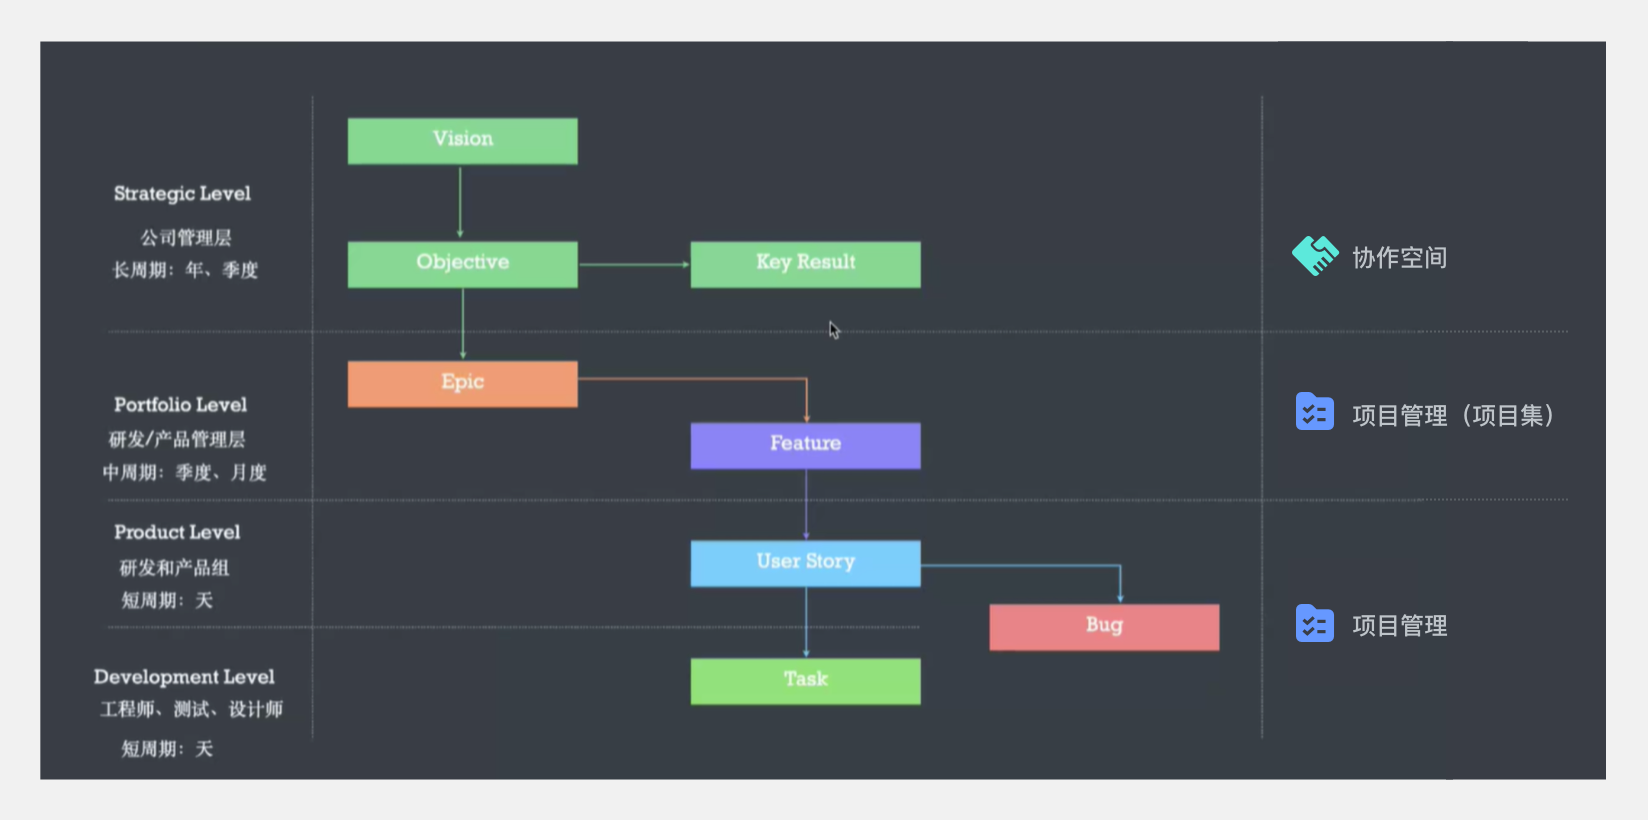
Task: Select the blue User Story box
Action: pyautogui.click(x=805, y=563)
